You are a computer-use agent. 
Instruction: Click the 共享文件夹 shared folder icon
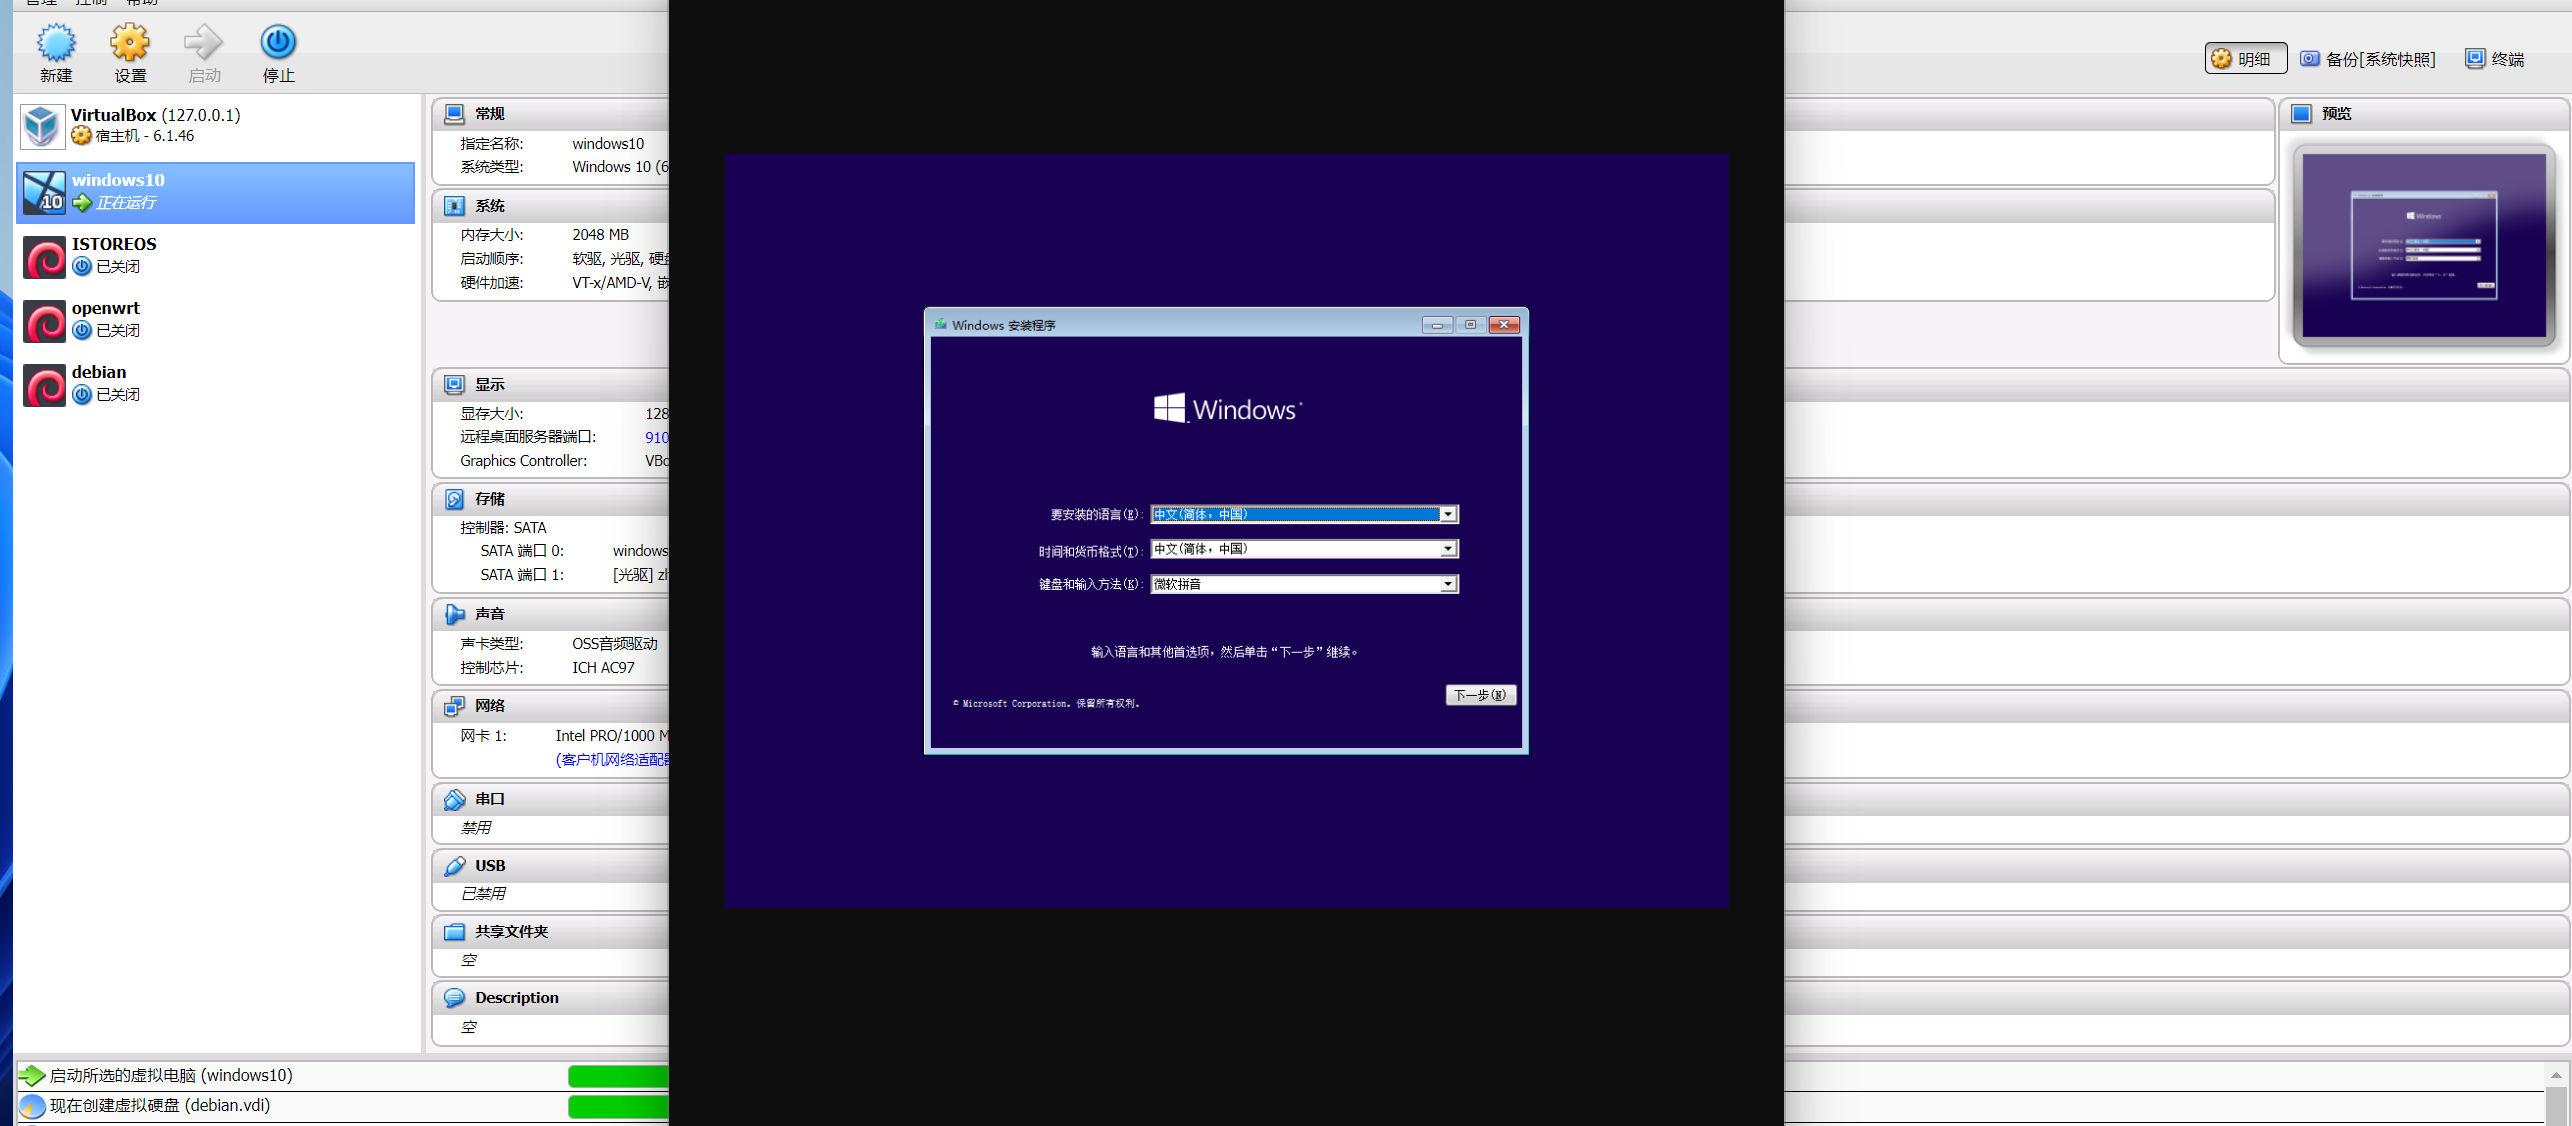454,932
